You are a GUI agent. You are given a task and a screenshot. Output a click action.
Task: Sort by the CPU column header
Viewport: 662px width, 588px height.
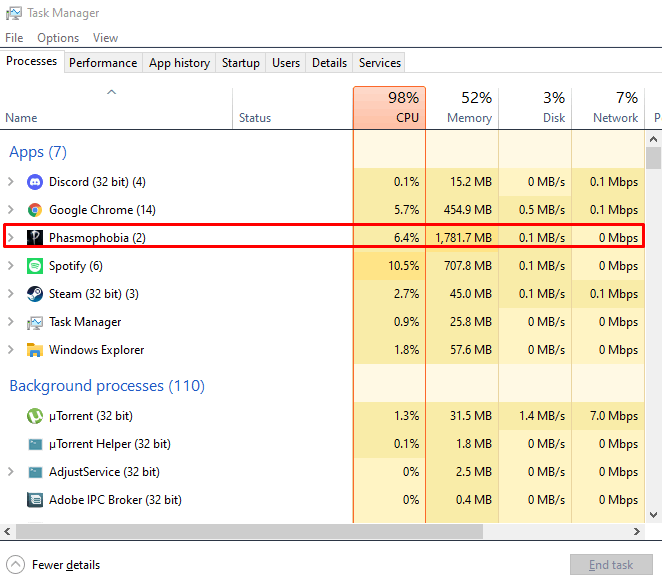pyautogui.click(x=389, y=108)
